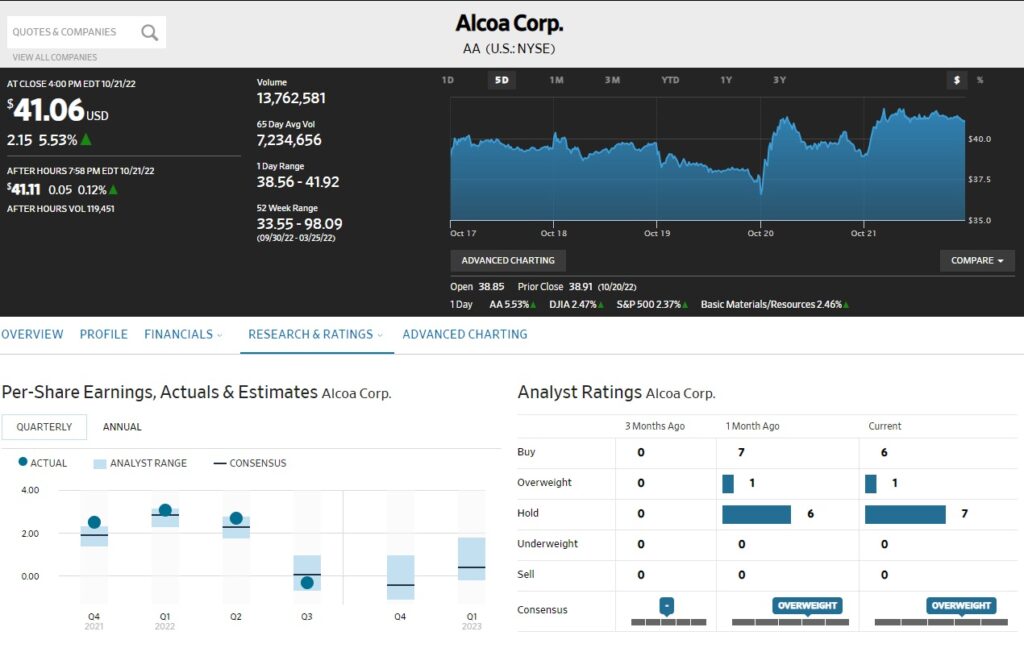Switch chart to percent change view
1024x648 pixels.
[x=980, y=80]
